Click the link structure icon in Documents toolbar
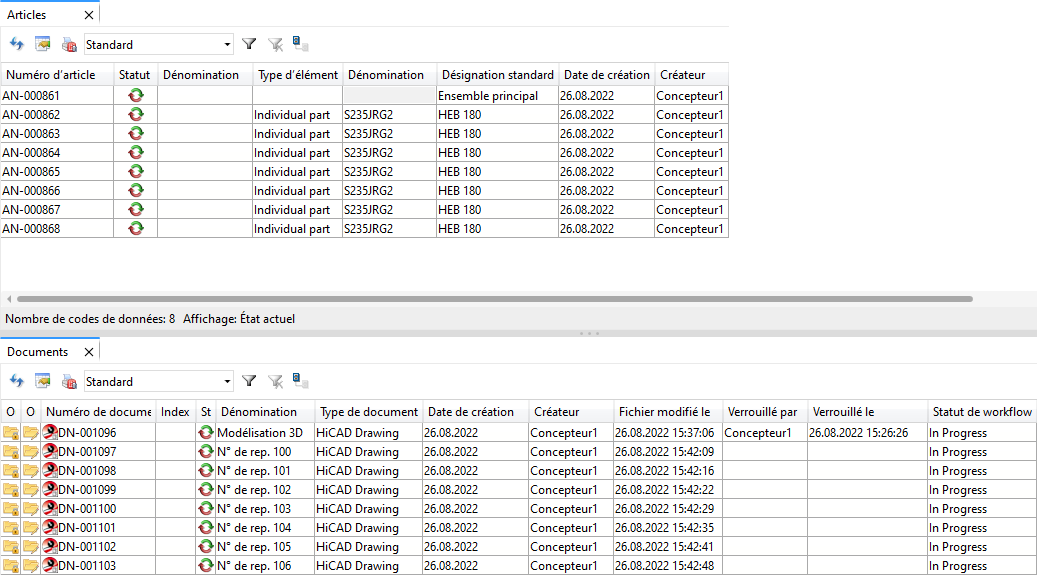This screenshot has width=1037, height=575. 300,381
